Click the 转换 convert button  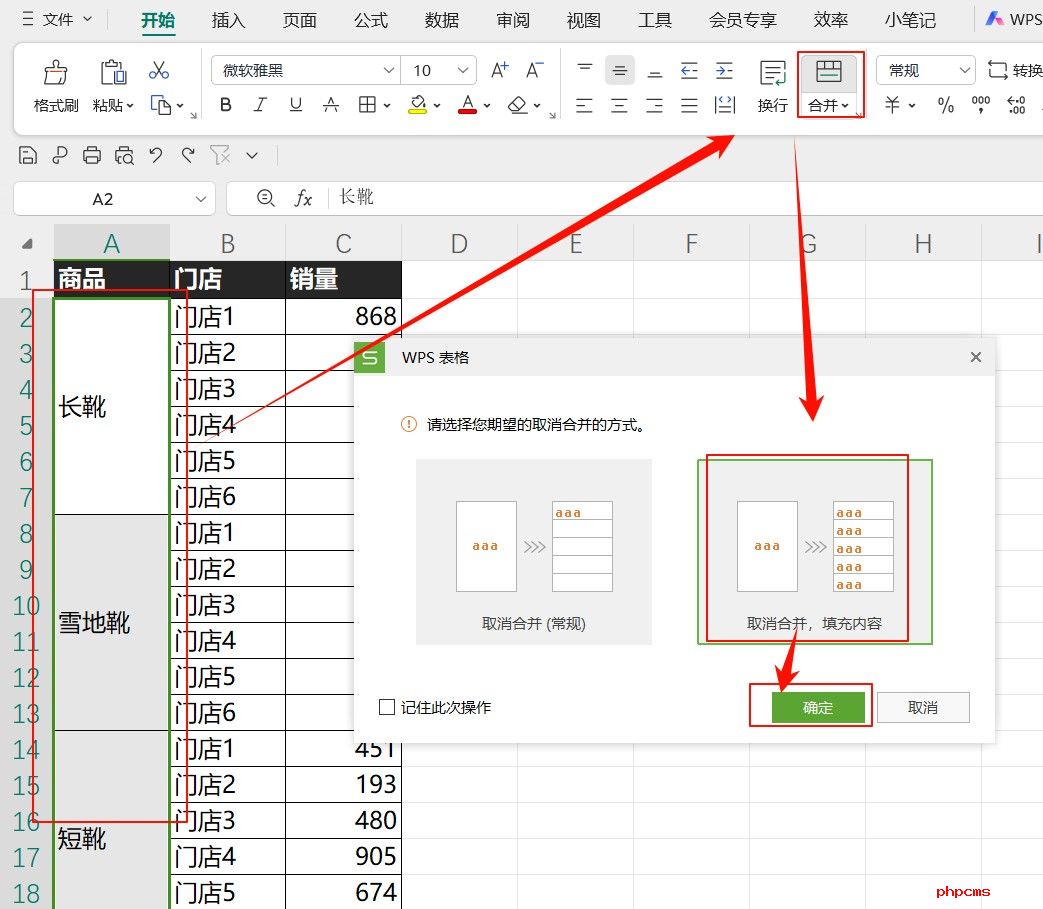tap(1015, 70)
